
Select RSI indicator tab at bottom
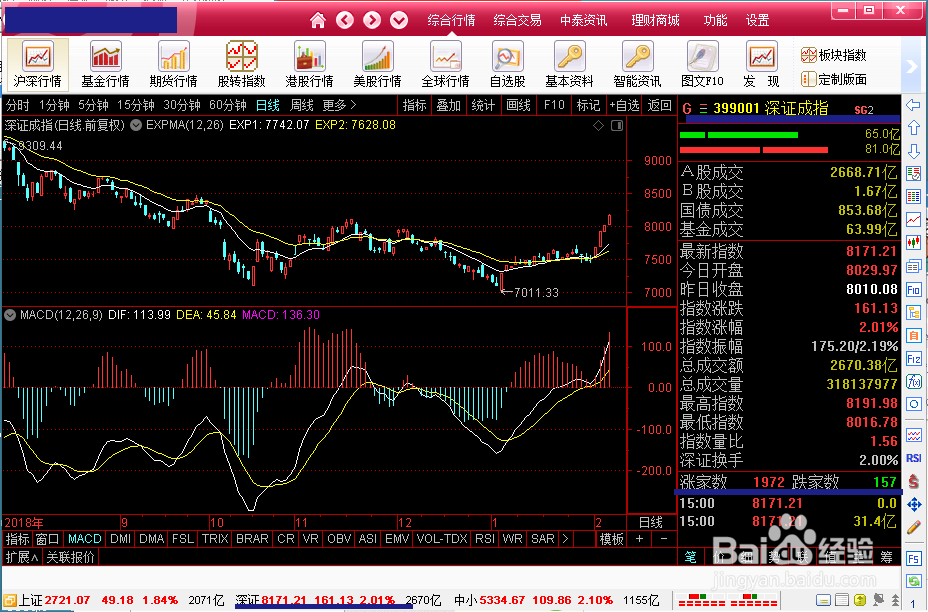click(x=485, y=539)
